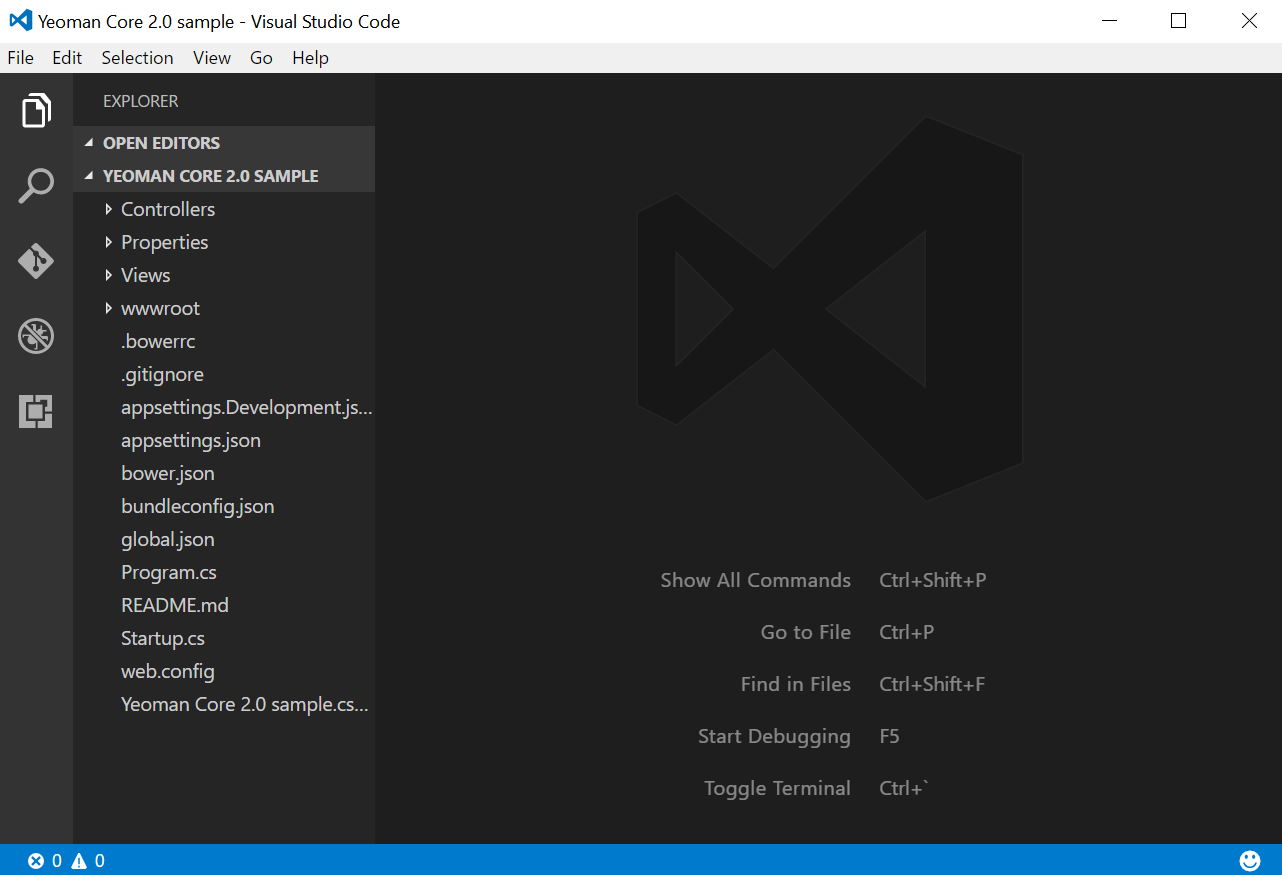Viewport: 1282px width, 875px height.
Task: Click the Ctrl+Shift+P shortcut text
Action: pyautogui.click(x=933, y=580)
